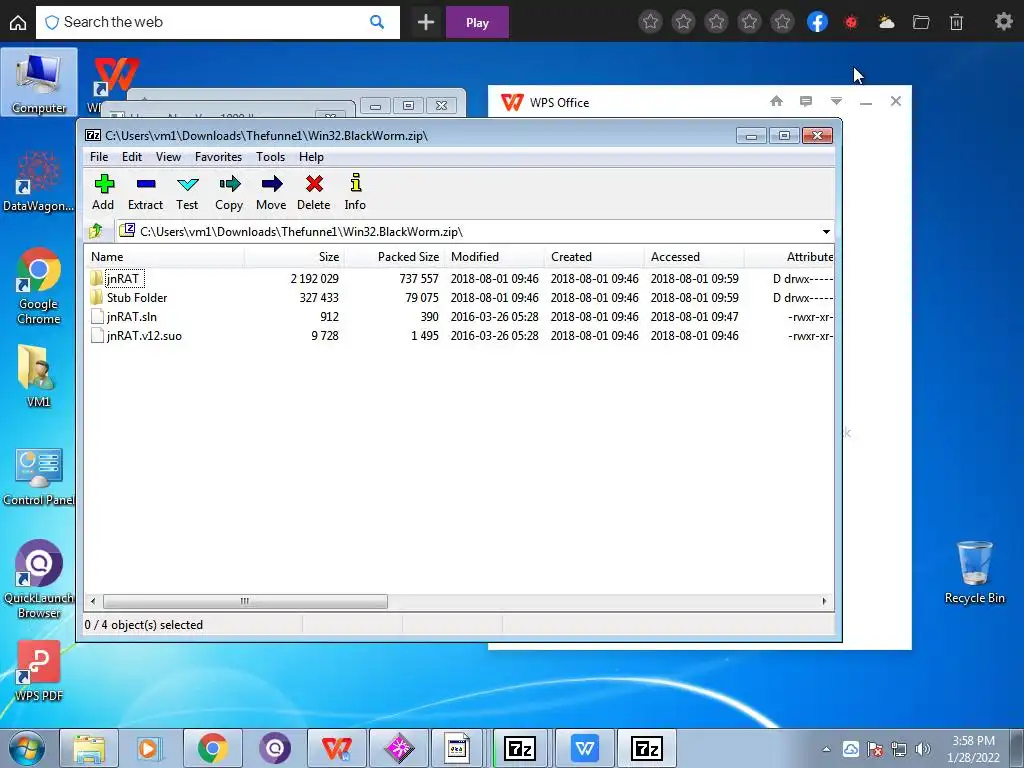Open the File menu

click(99, 157)
